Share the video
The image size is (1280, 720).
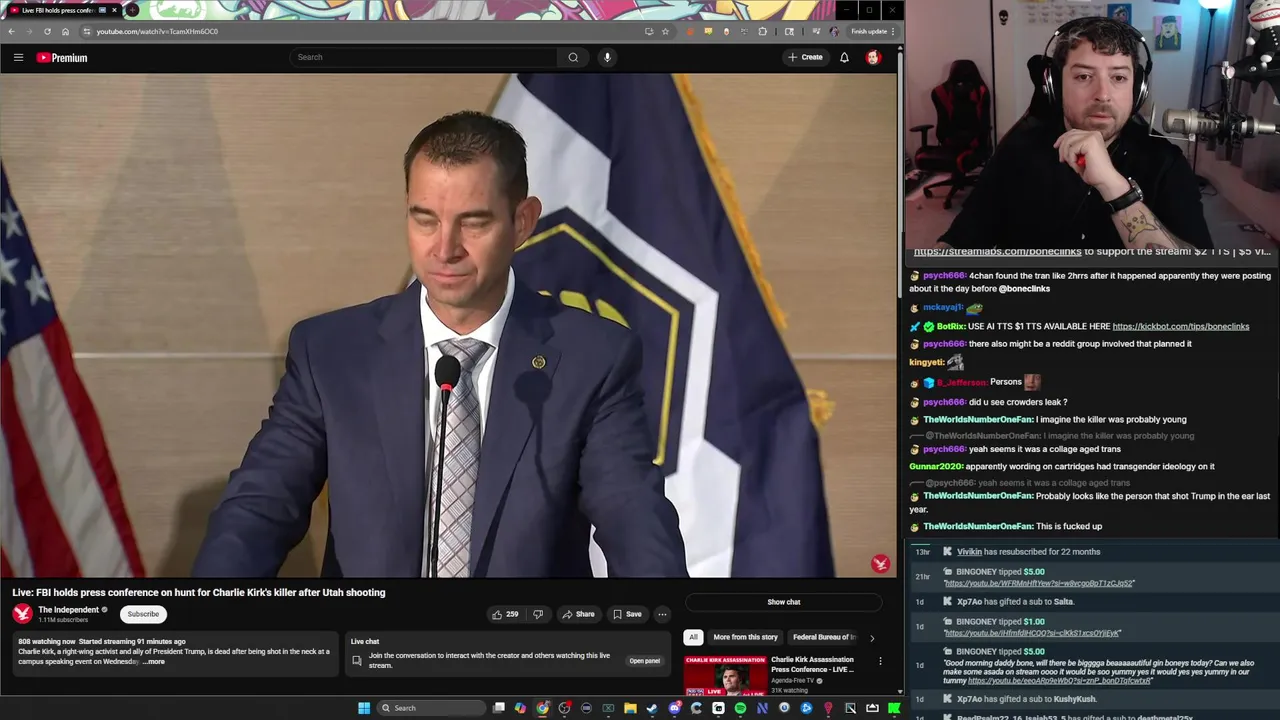[x=578, y=614]
